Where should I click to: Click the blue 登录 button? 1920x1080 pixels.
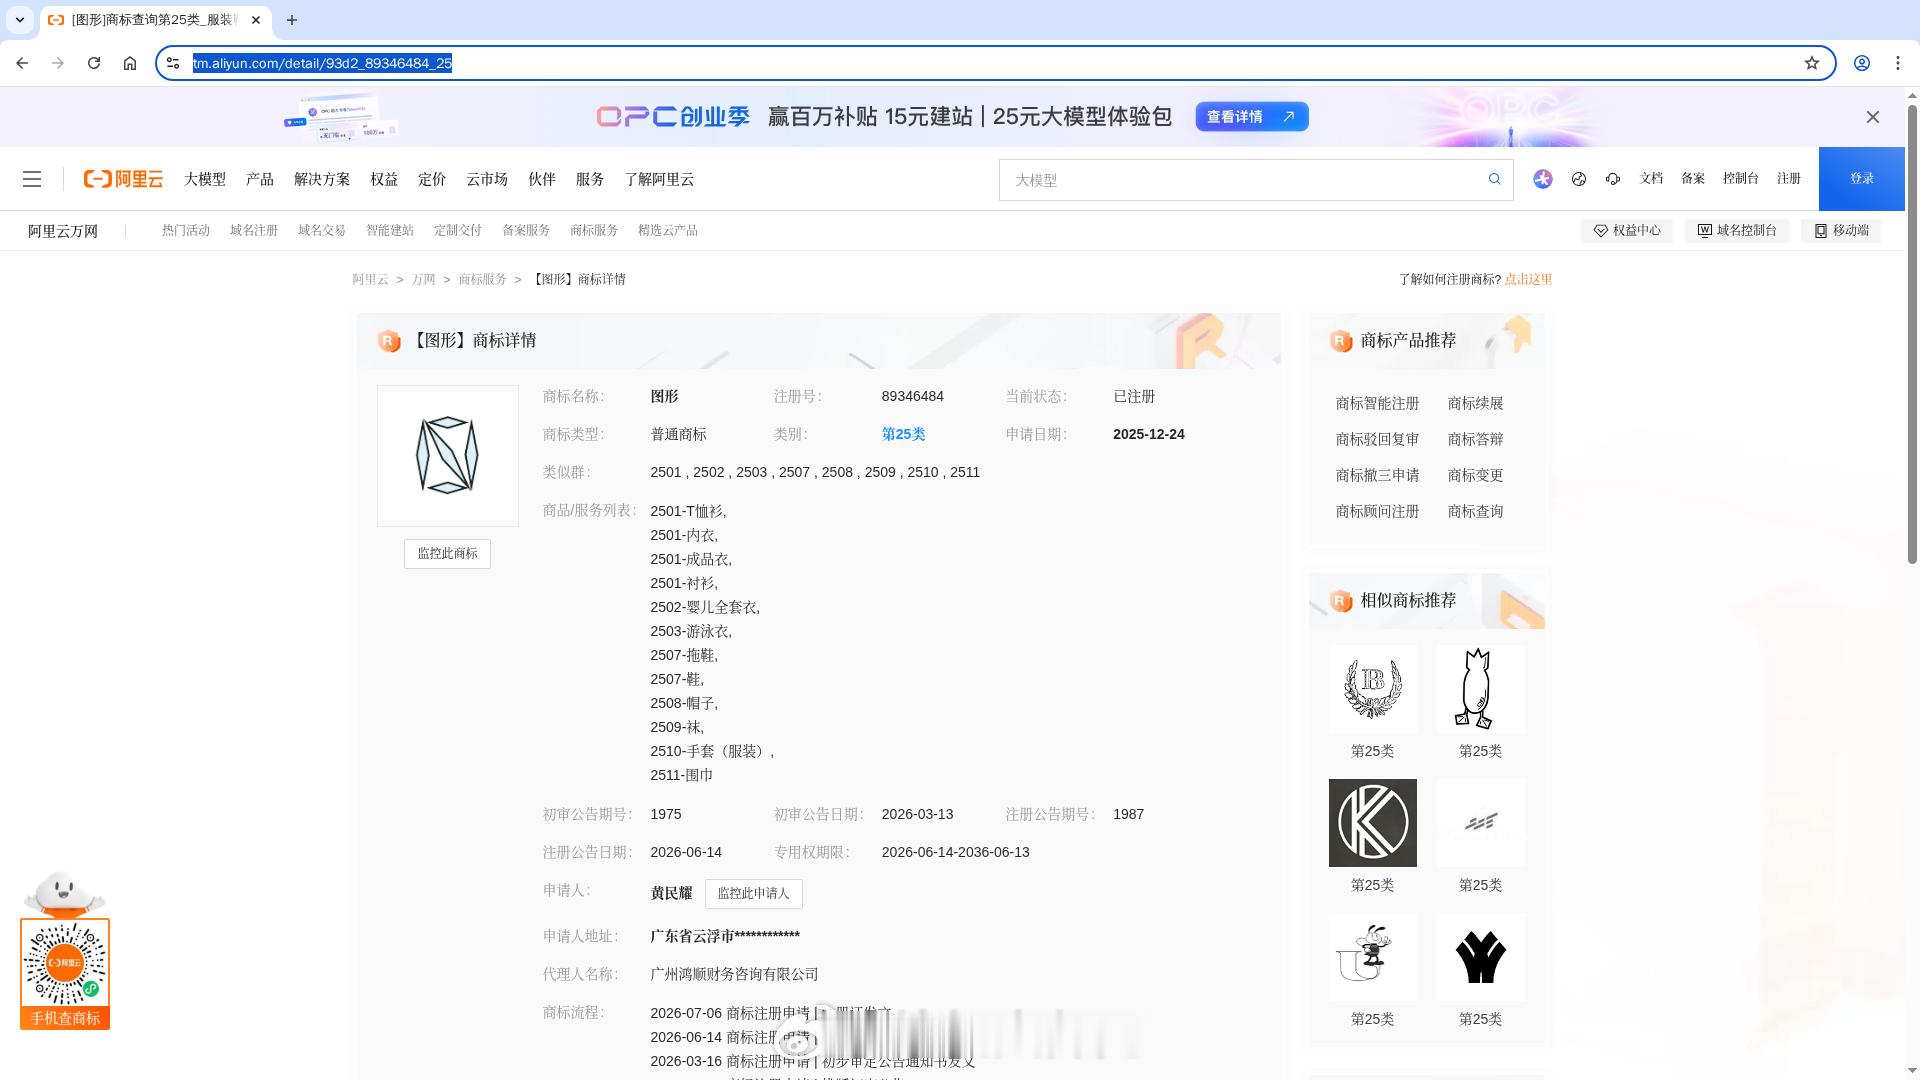click(1862, 179)
